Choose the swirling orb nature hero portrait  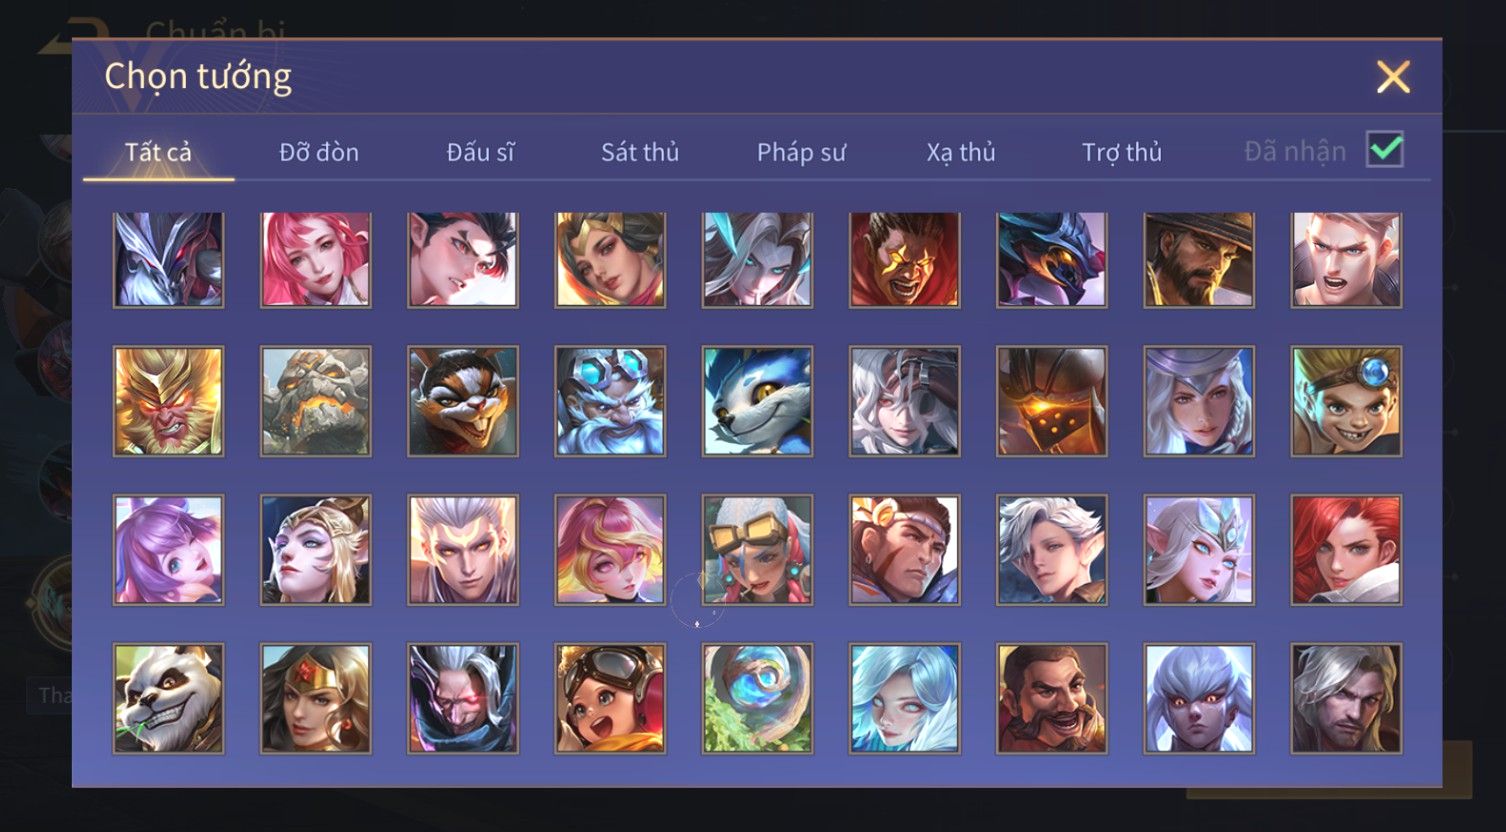point(757,698)
